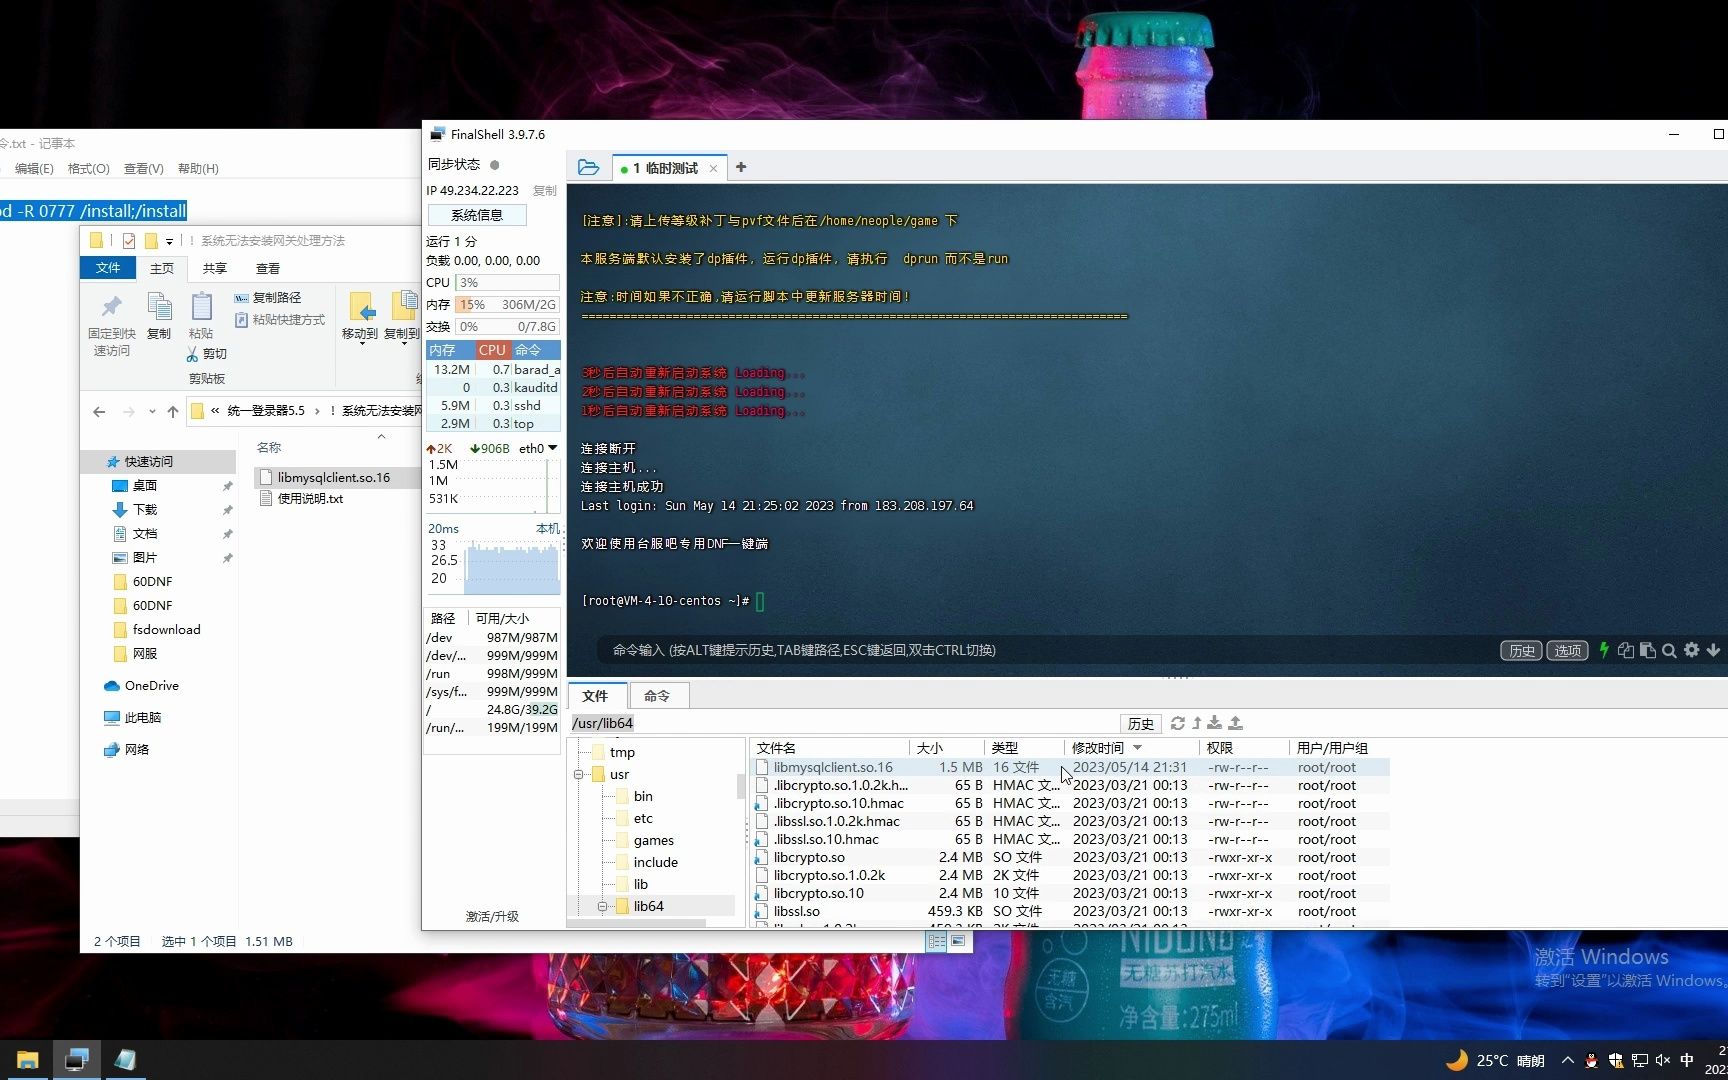1728x1080 pixels.
Task: Go to parent directory in the file panel
Action: tap(1196, 723)
